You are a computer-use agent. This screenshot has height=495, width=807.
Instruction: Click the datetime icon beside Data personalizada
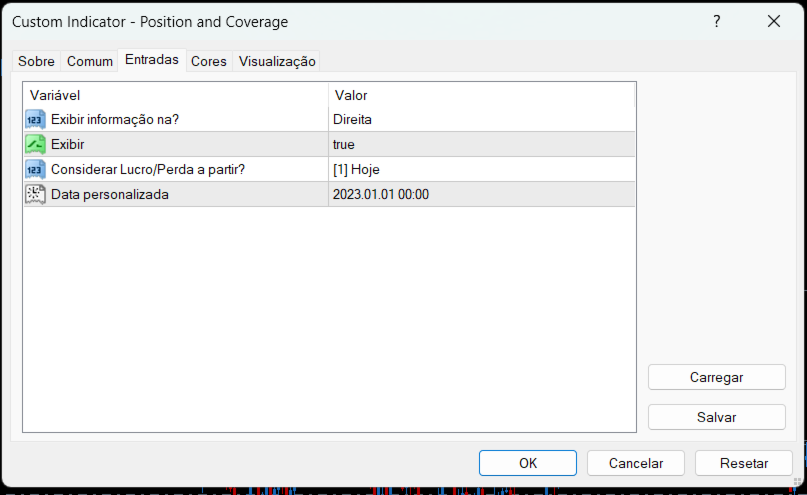coord(35,195)
